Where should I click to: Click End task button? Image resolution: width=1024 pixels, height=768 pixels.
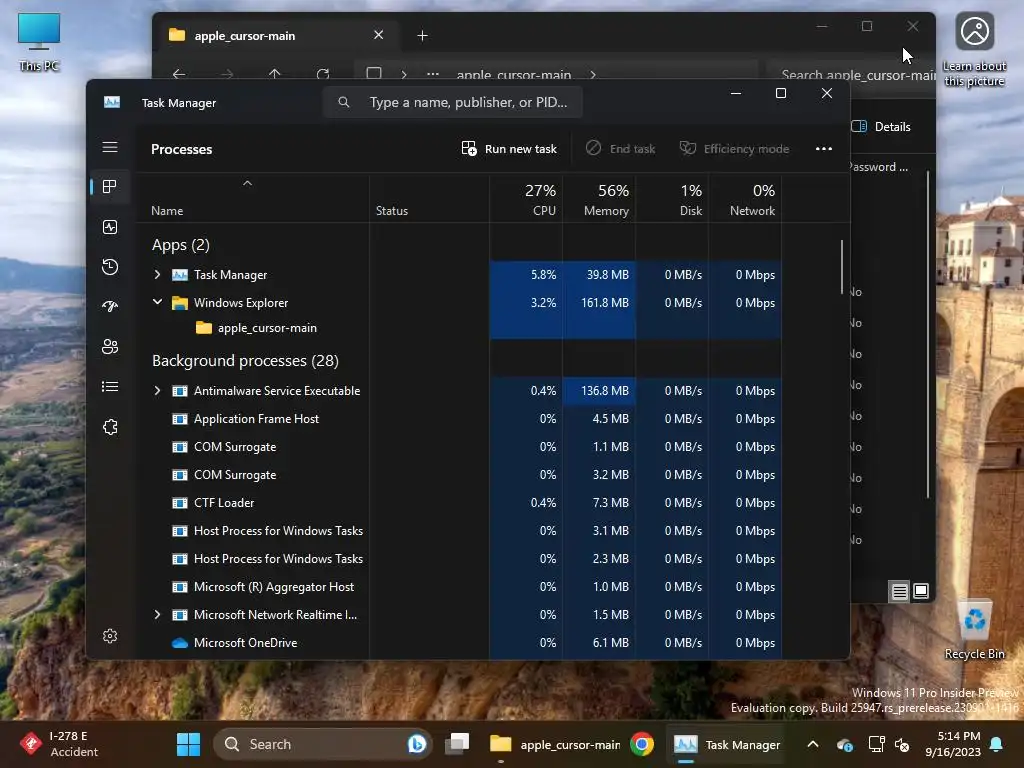click(x=620, y=149)
